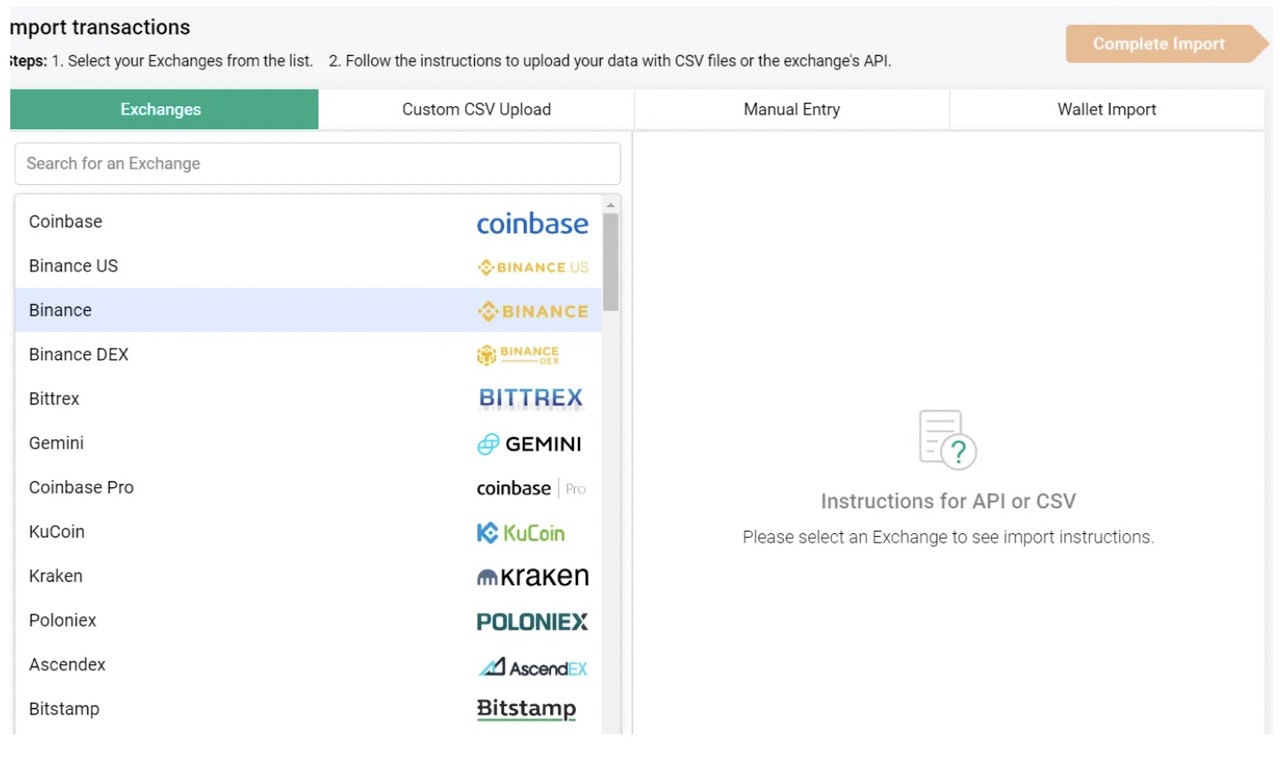Open the Manual Entry tab

[791, 109]
